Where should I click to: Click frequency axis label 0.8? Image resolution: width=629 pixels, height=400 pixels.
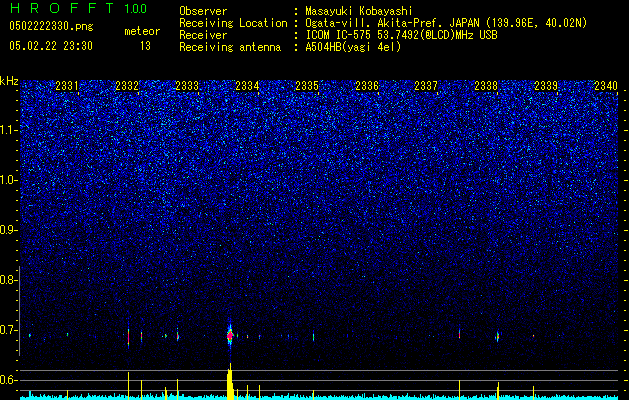click(x=9, y=280)
